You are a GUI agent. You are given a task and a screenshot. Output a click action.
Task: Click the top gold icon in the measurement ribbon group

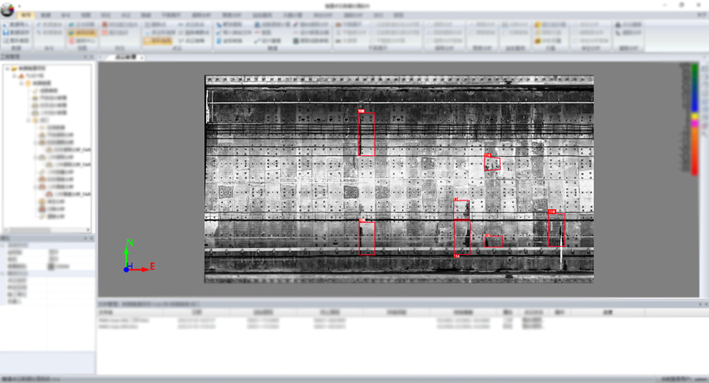(538, 25)
